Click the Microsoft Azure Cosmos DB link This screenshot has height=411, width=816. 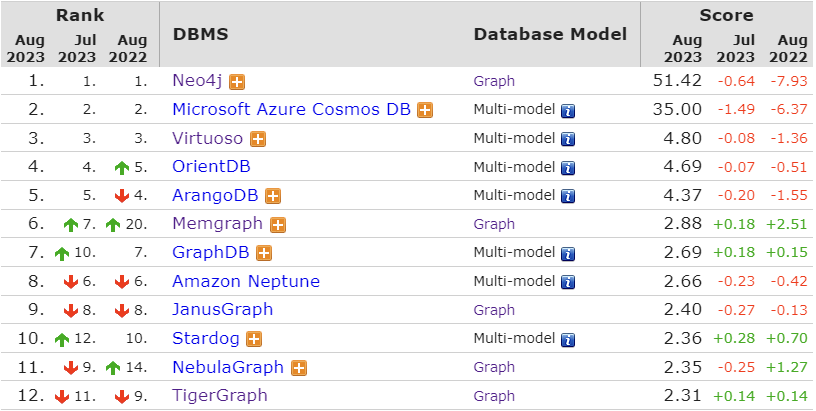291,109
